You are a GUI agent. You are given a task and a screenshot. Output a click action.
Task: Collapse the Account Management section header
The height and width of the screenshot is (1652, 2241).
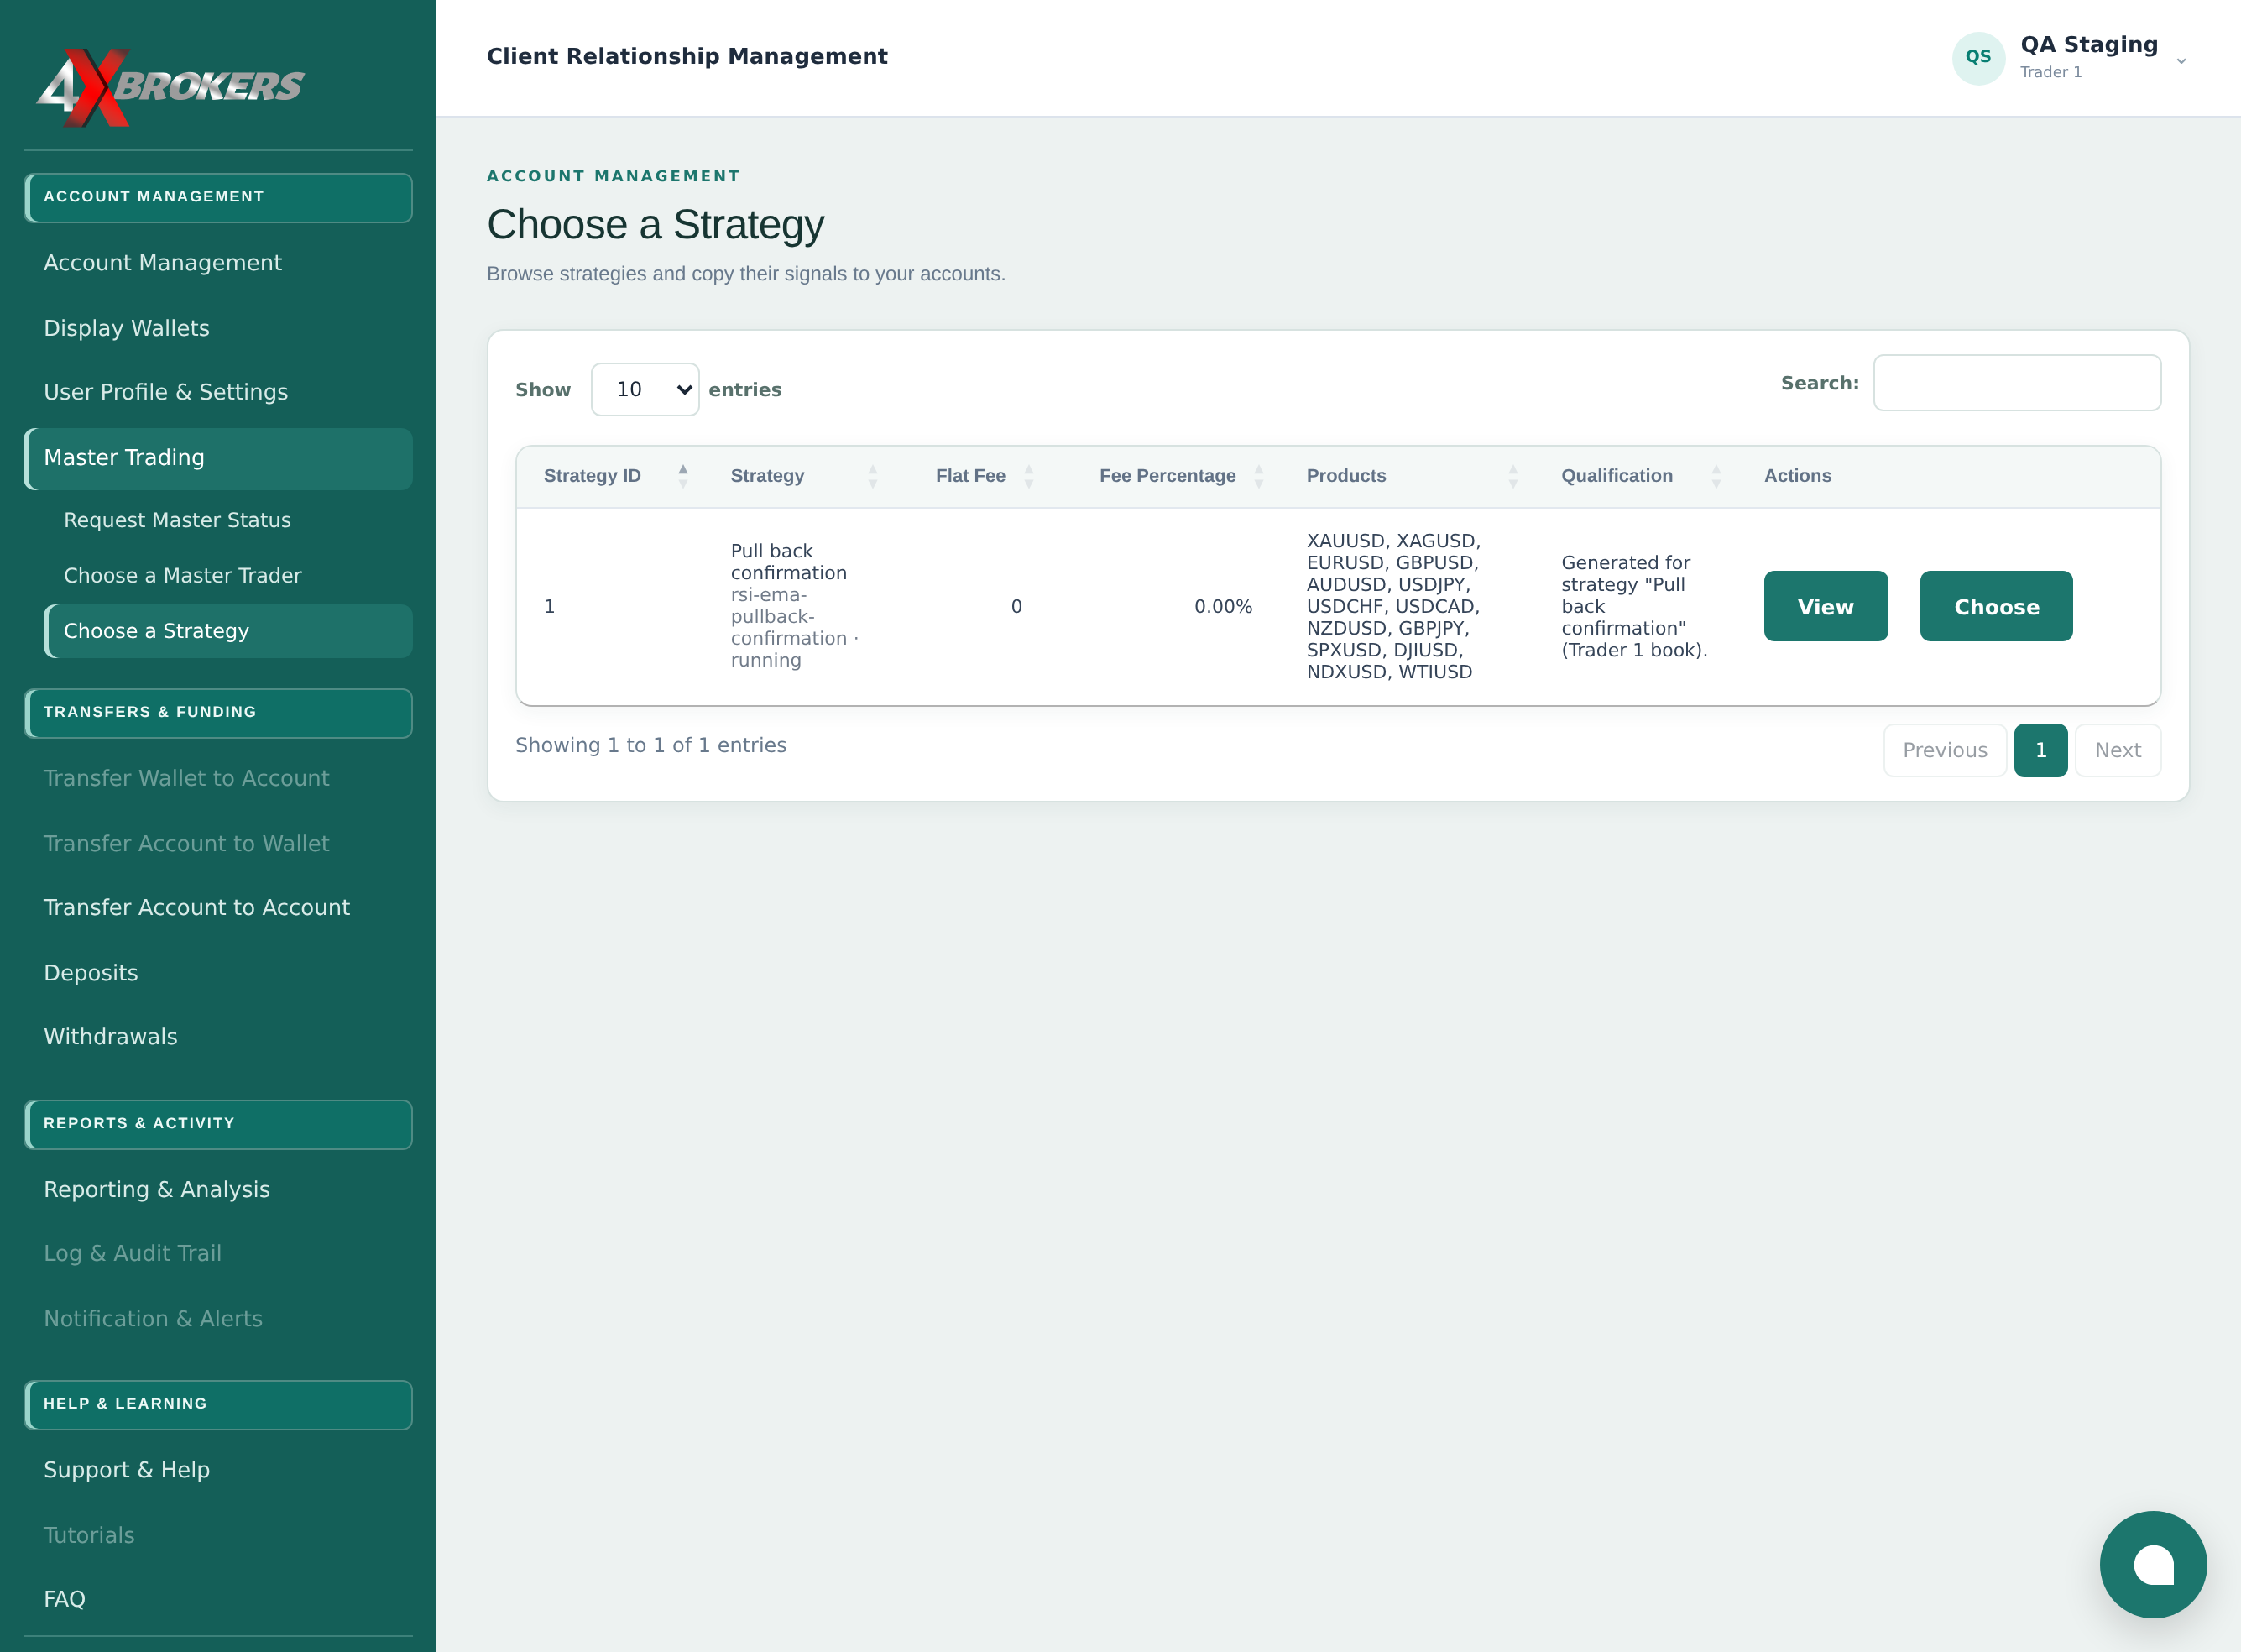[x=218, y=197]
